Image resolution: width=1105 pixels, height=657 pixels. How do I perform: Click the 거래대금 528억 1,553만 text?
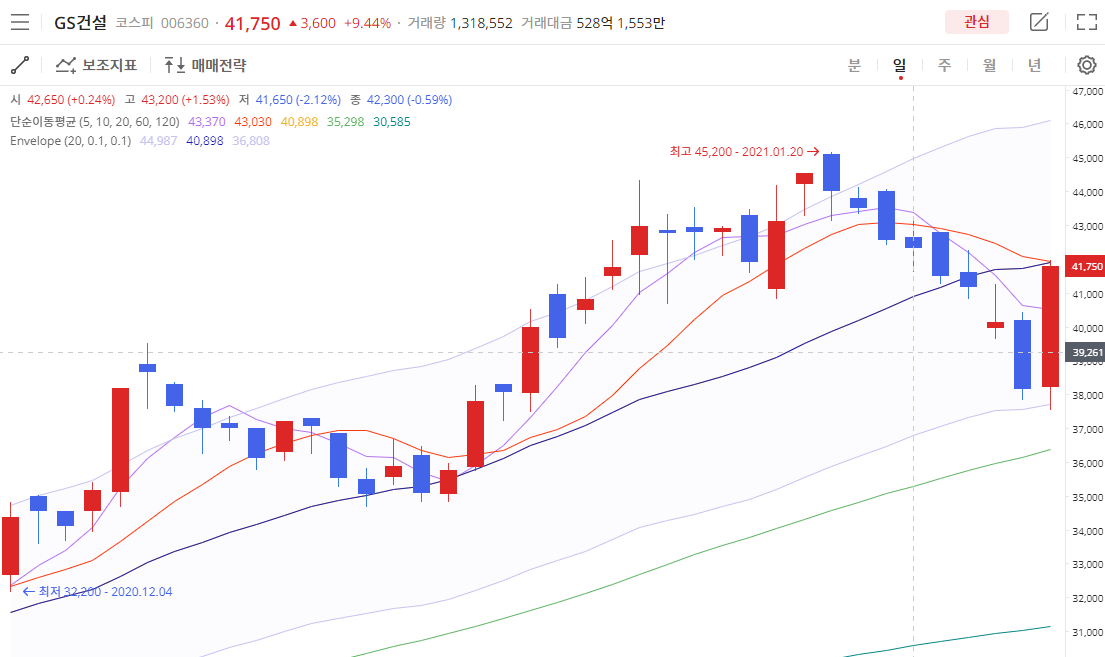coord(593,23)
